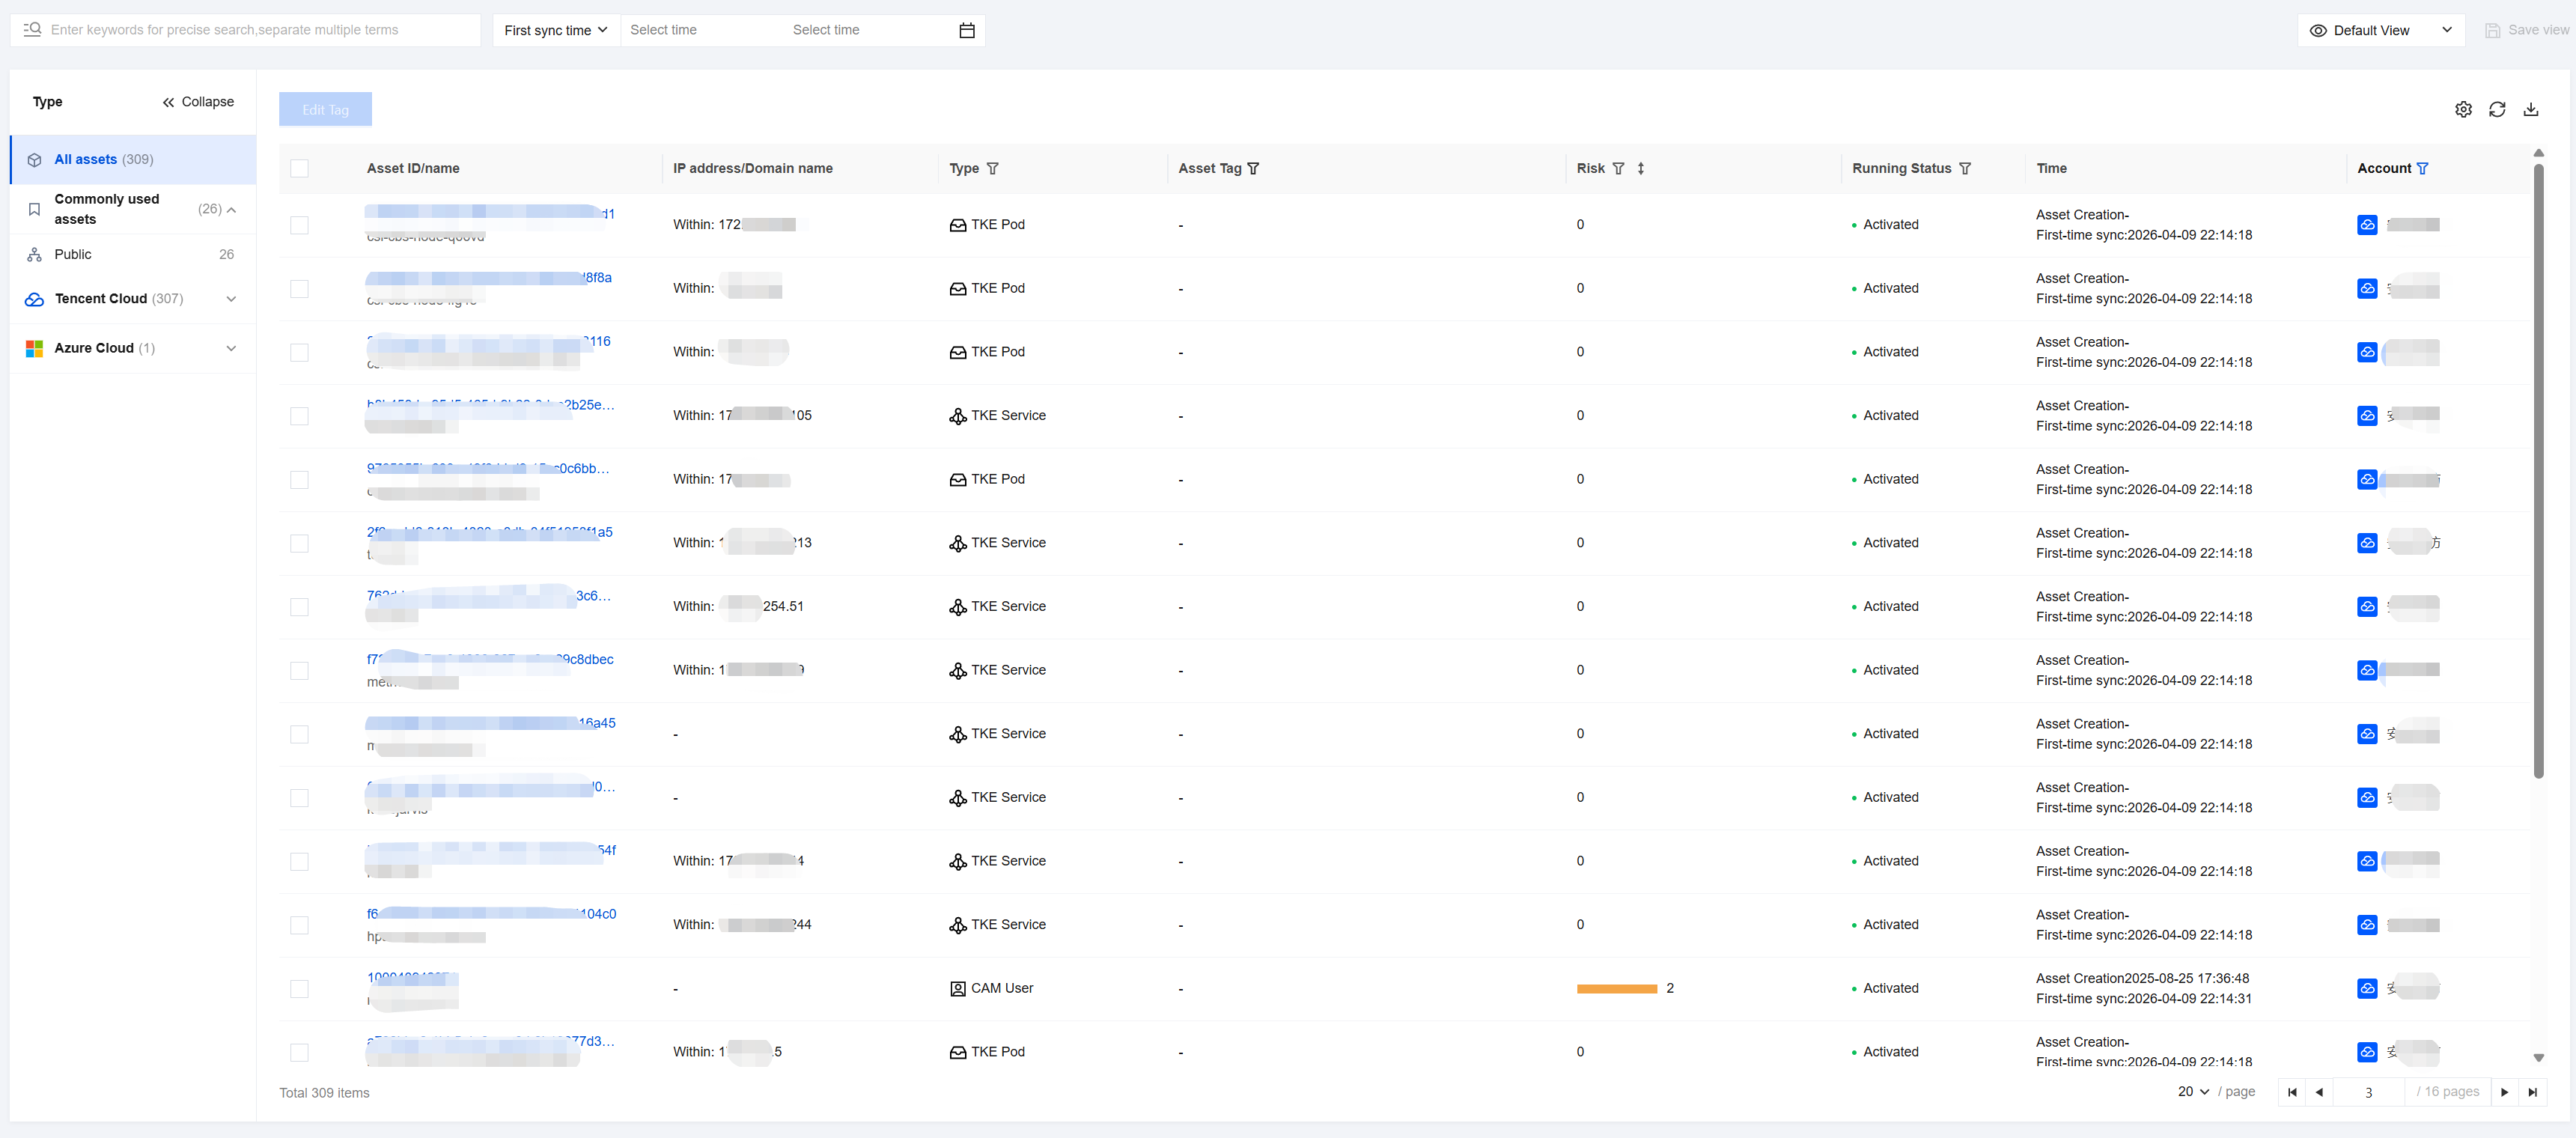Open the First sync time dropdown
Image resolution: width=2576 pixels, height=1138 pixels.
(x=556, y=30)
